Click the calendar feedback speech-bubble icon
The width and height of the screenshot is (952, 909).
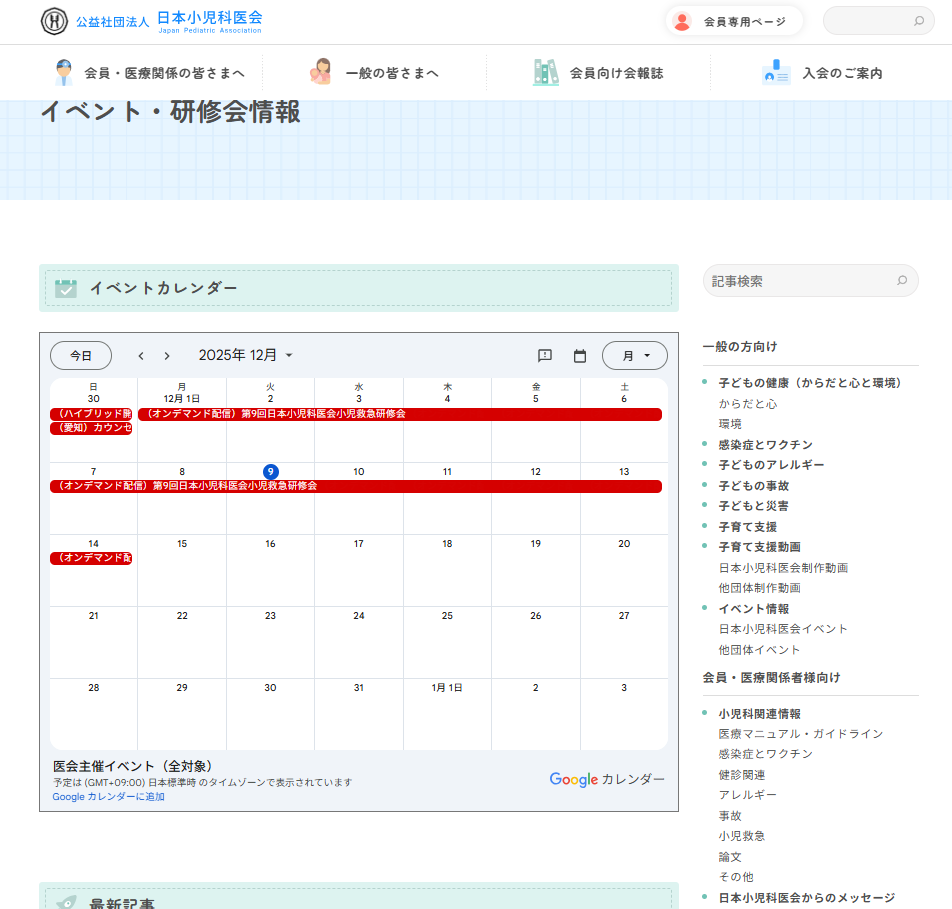point(545,356)
